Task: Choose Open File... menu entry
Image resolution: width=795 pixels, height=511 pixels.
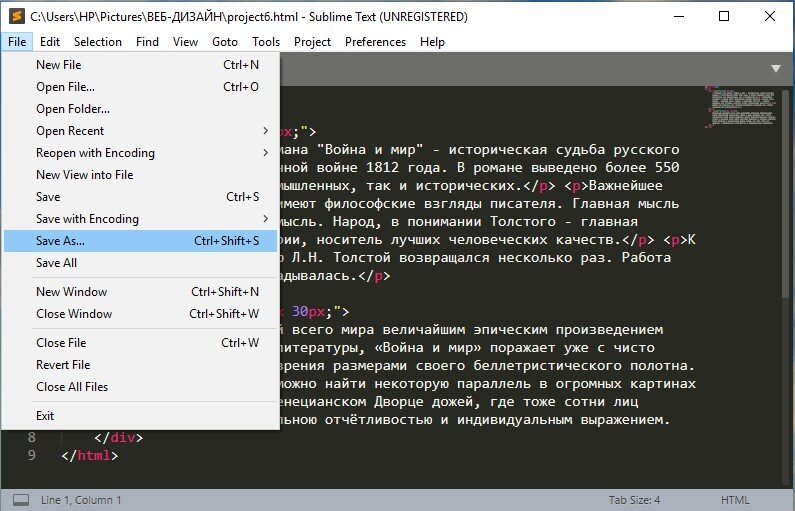Action: point(140,87)
